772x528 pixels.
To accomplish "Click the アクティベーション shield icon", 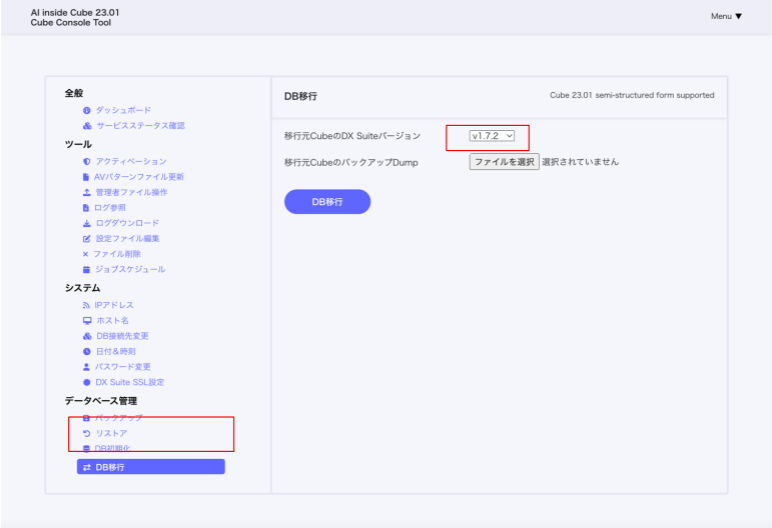I will [x=87, y=161].
